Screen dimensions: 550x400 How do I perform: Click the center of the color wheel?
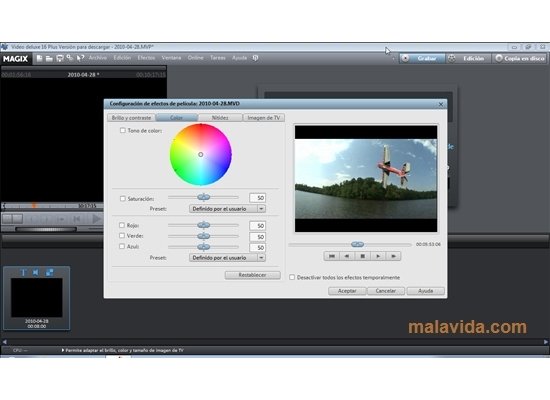pyautogui.click(x=201, y=154)
